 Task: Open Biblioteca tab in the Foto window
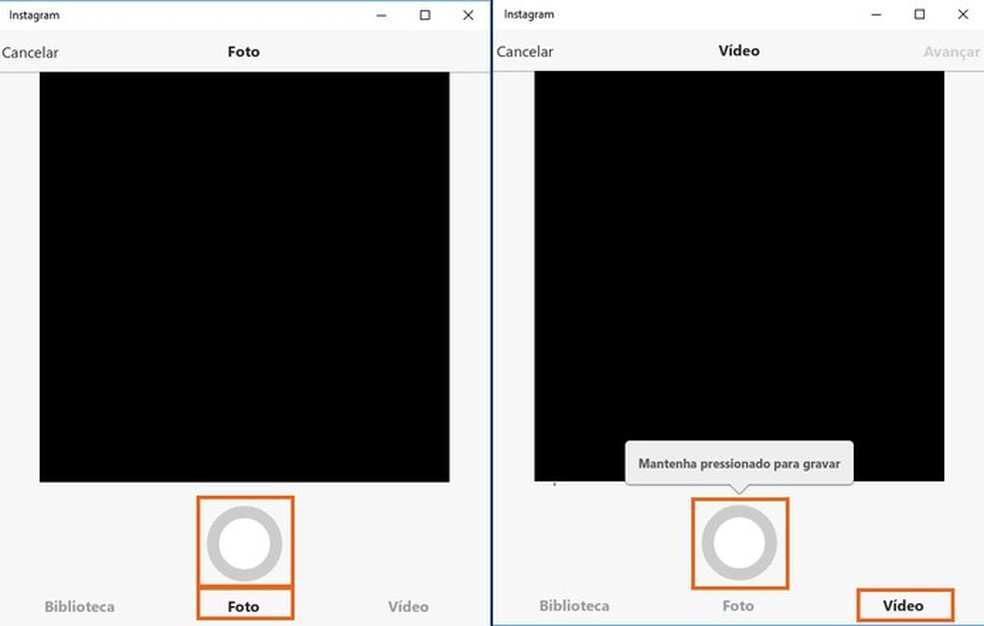(x=80, y=607)
